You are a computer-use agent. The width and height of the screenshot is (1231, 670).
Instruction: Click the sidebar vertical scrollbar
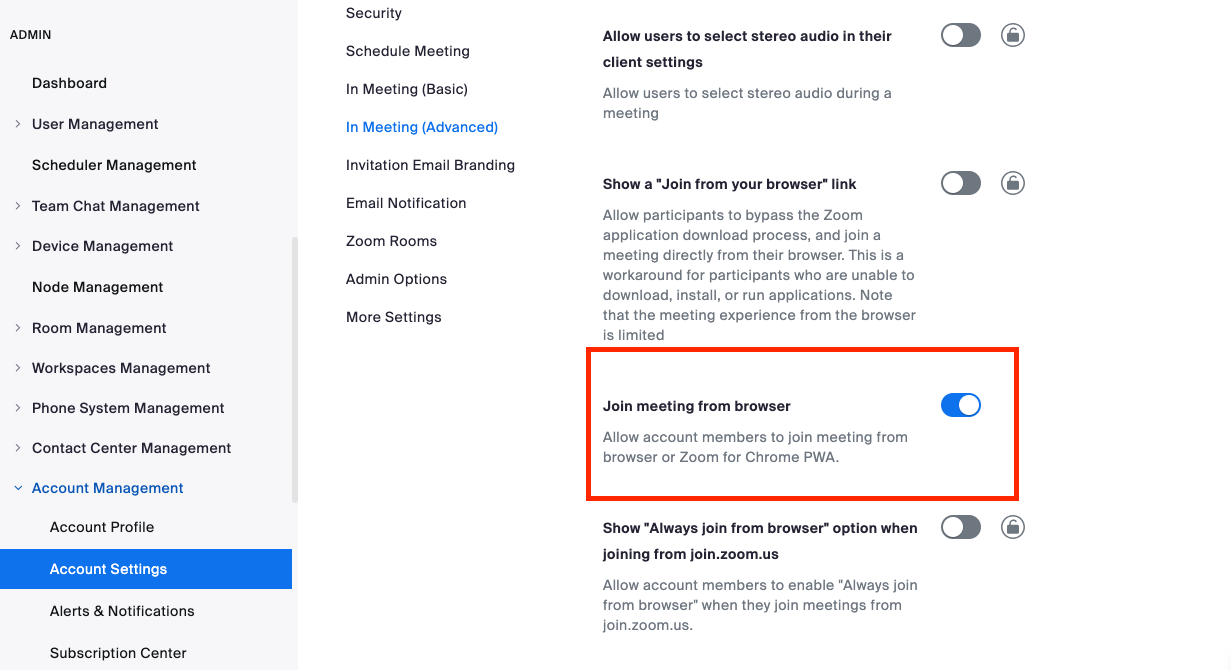click(x=294, y=370)
